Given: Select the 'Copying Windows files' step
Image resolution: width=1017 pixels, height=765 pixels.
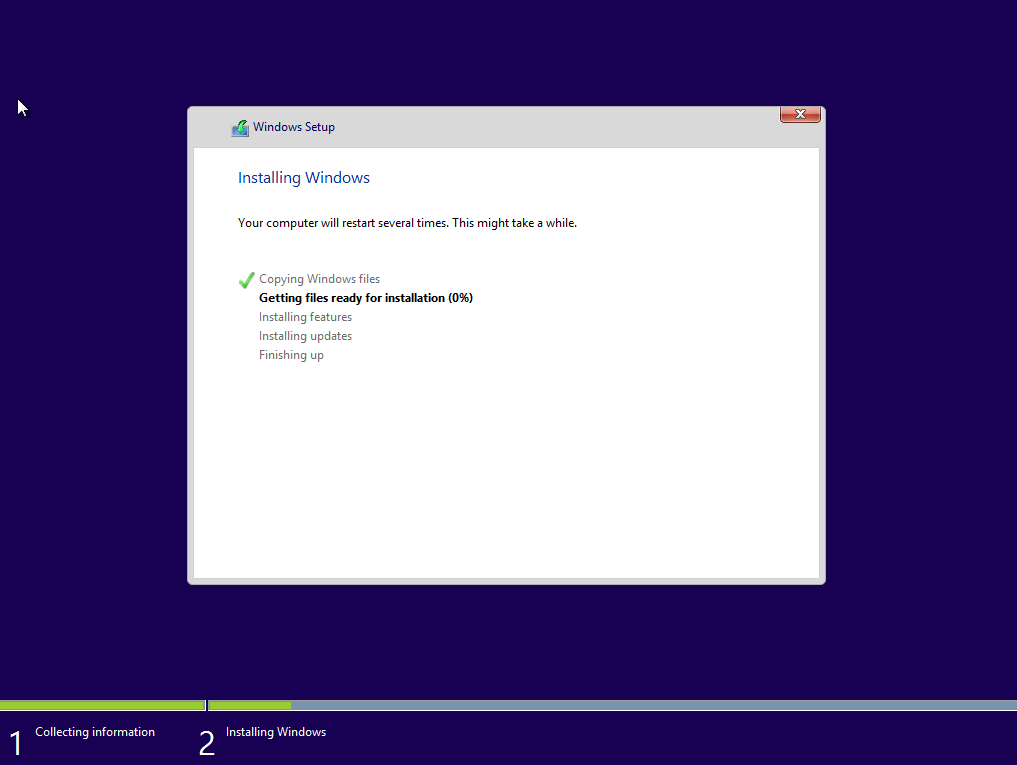Looking at the screenshot, I should (x=319, y=279).
